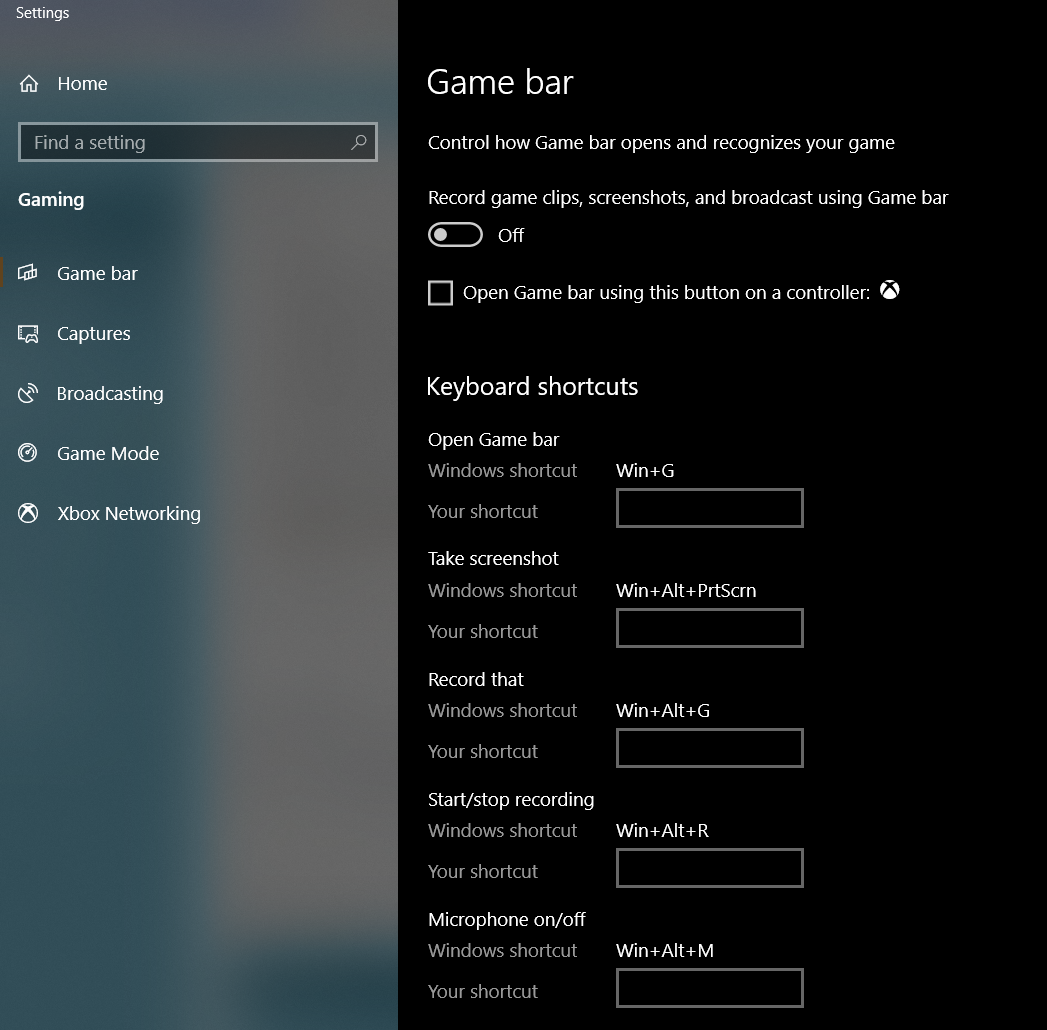Click the Xbox Networking logo icon

click(x=27, y=513)
